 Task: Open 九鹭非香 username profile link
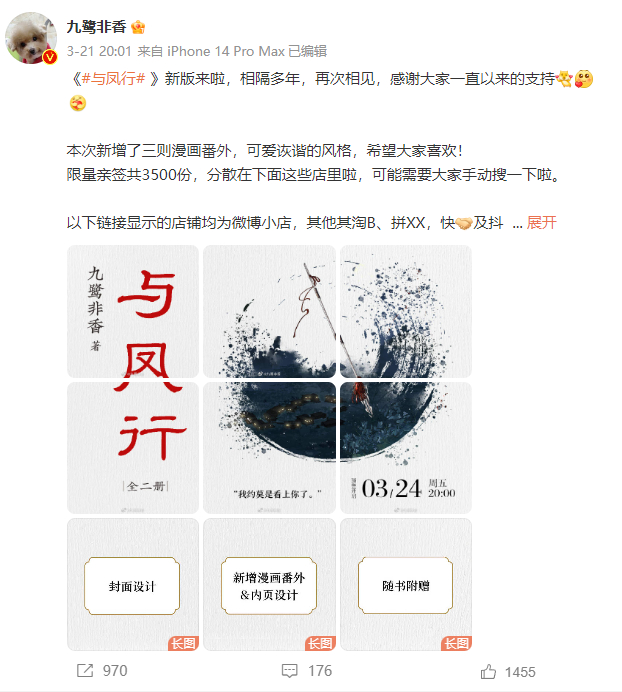coord(96,27)
